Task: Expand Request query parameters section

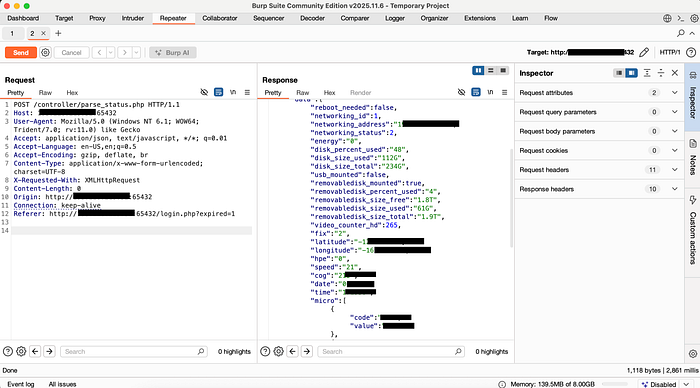Action: tap(675, 112)
